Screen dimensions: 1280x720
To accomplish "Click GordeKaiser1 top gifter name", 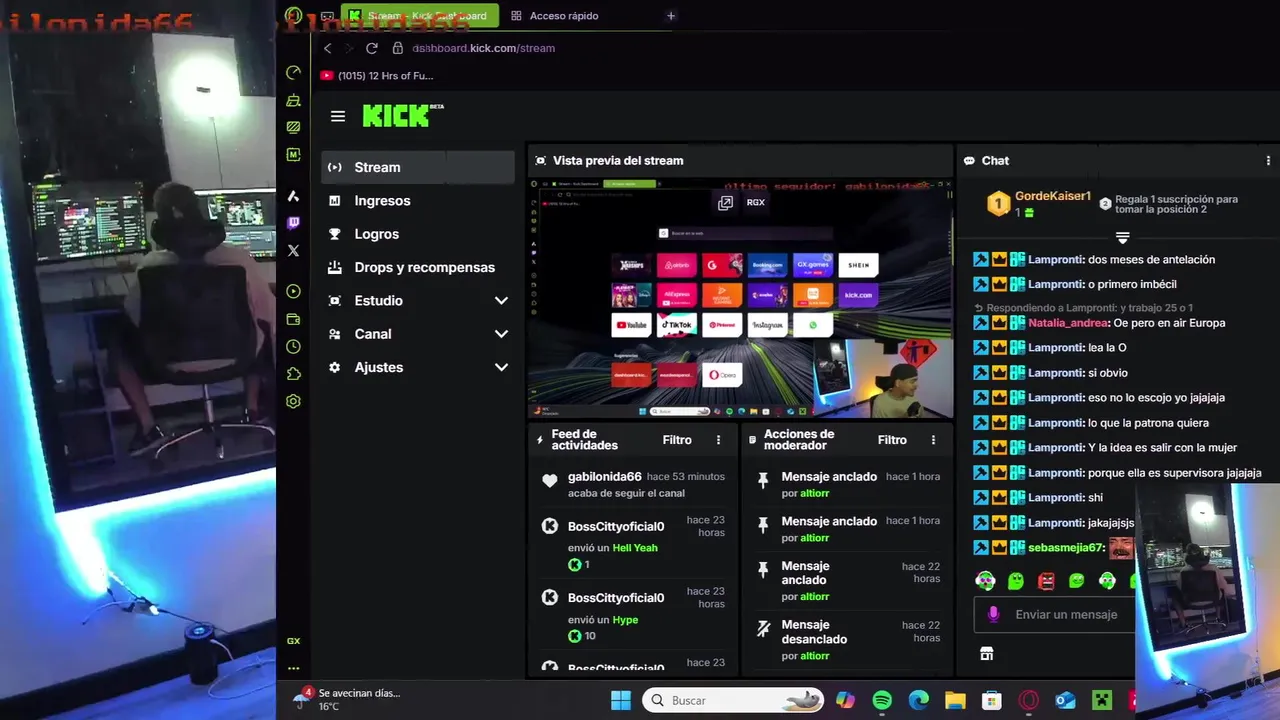I will tap(1052, 196).
